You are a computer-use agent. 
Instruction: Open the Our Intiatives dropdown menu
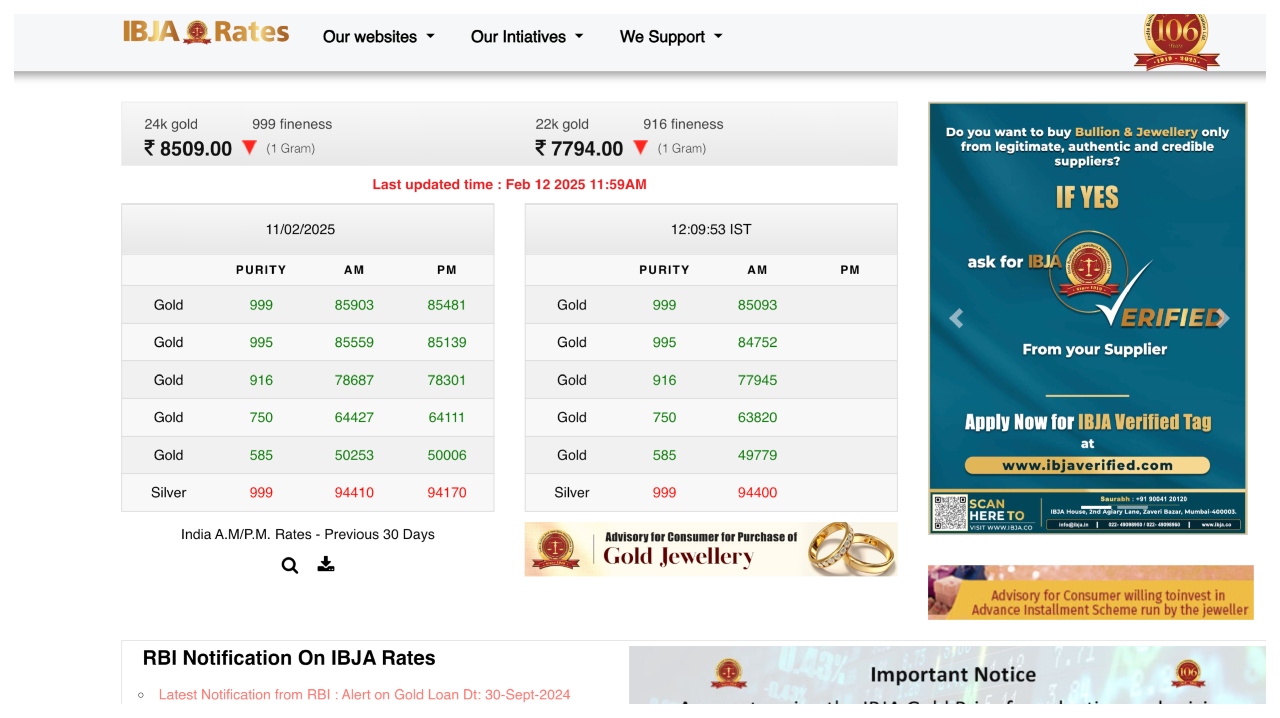pos(526,37)
